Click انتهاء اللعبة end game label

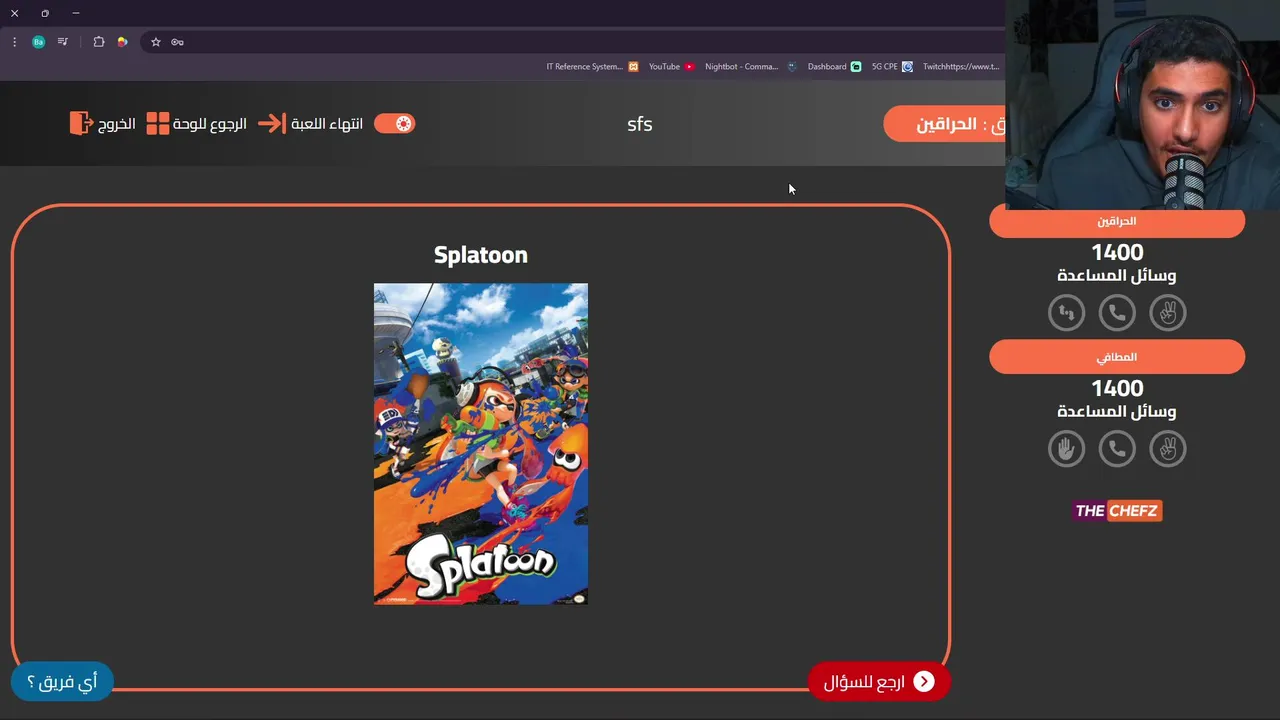tap(327, 124)
